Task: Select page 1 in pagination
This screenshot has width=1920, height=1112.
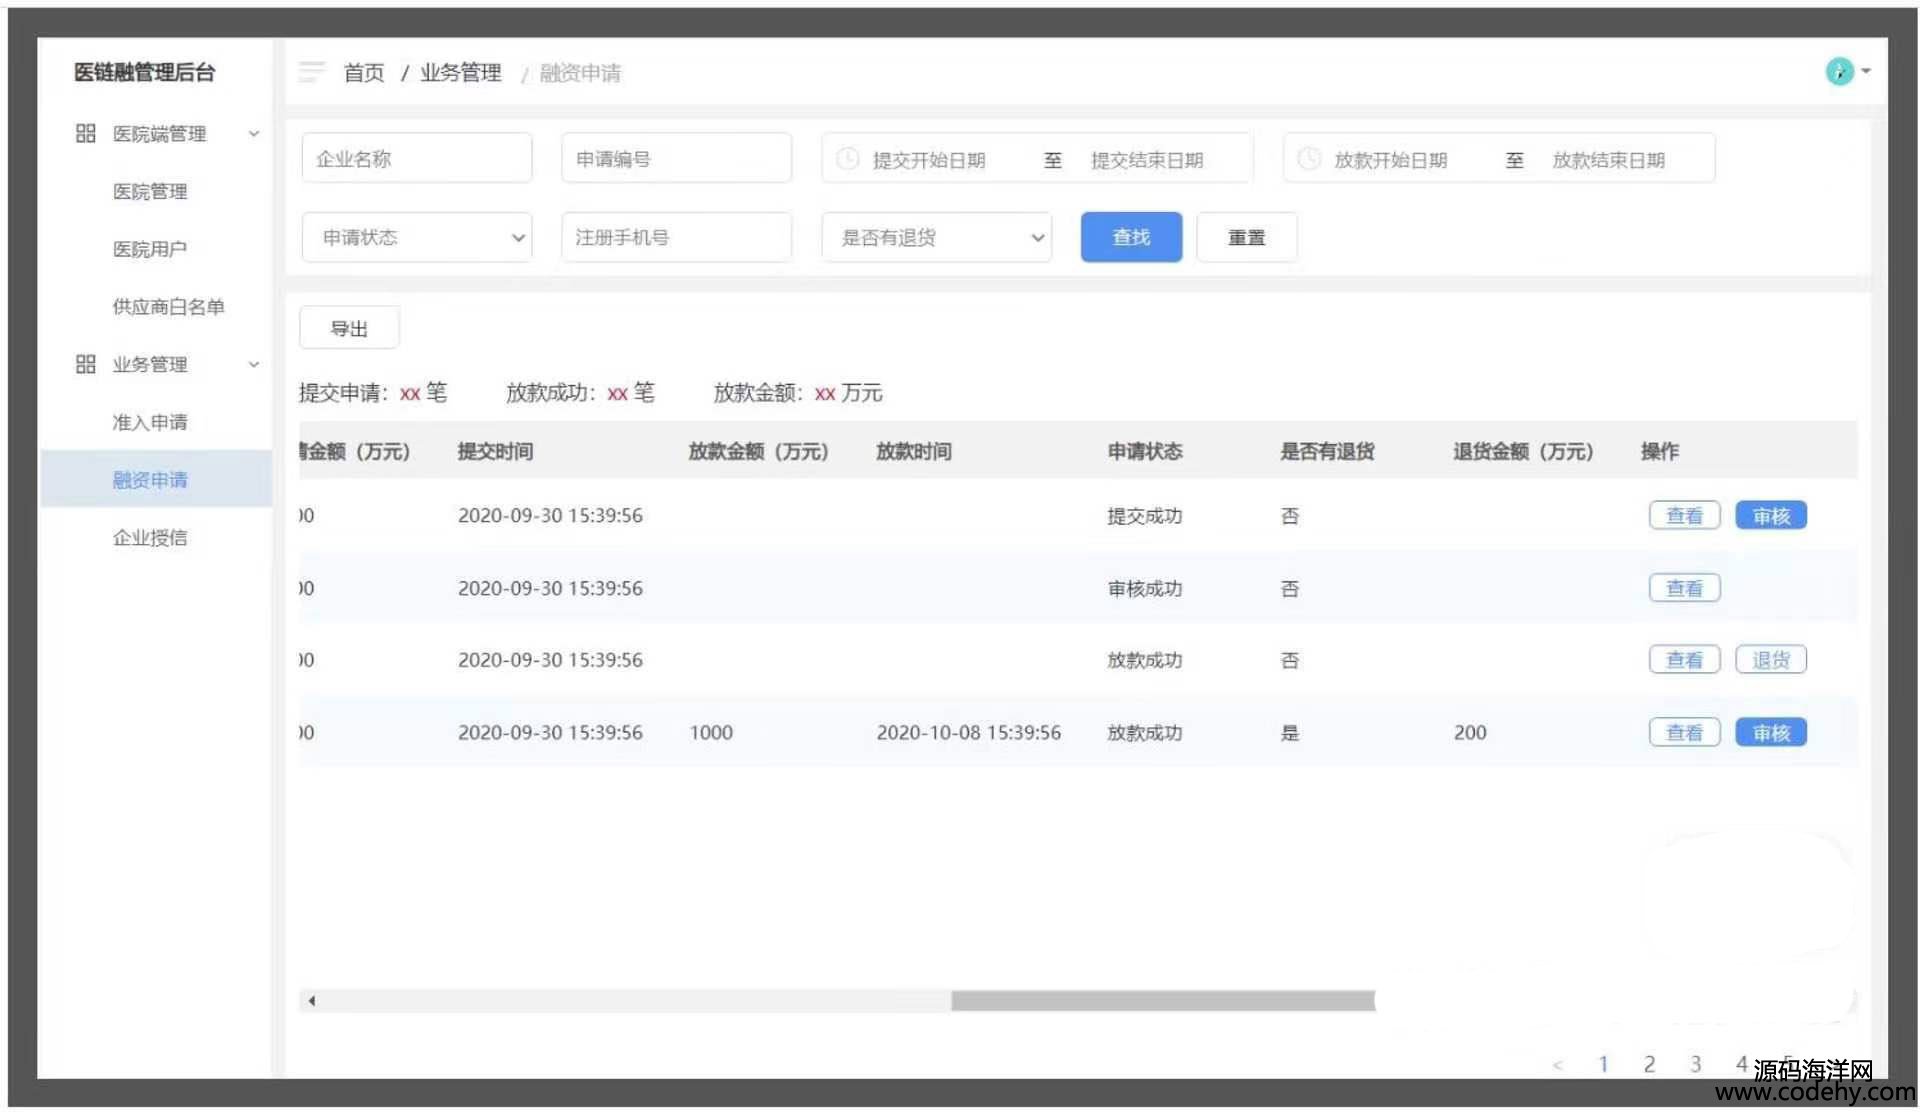Action: click(1603, 1065)
